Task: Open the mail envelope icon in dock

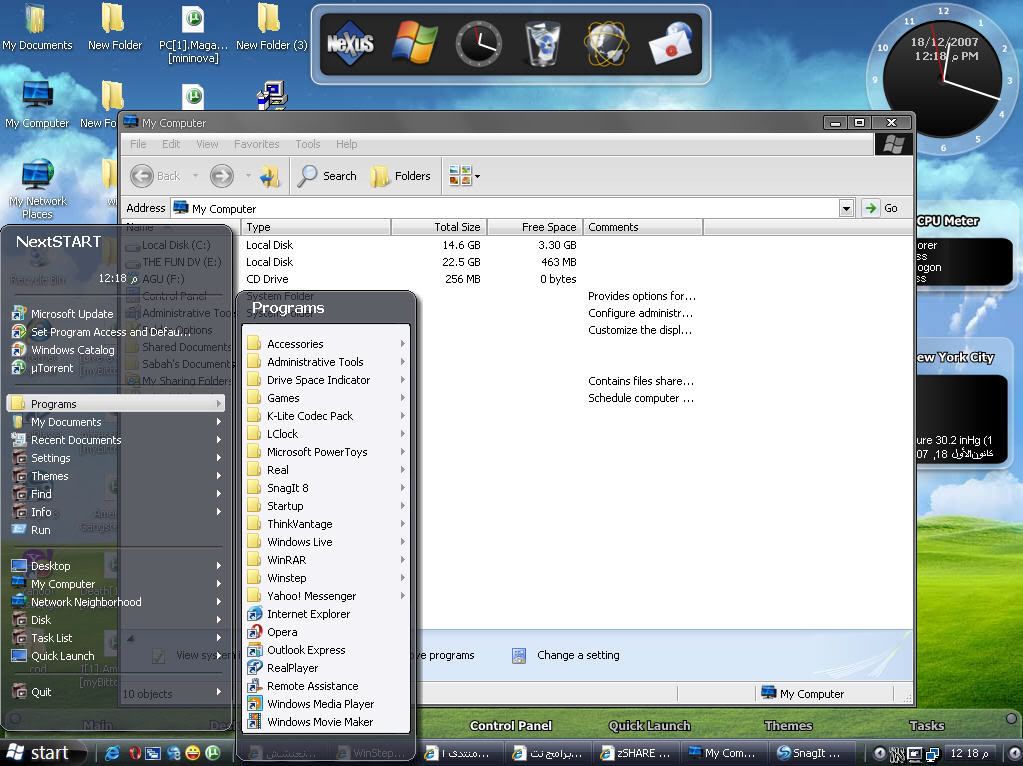Action: (x=671, y=44)
